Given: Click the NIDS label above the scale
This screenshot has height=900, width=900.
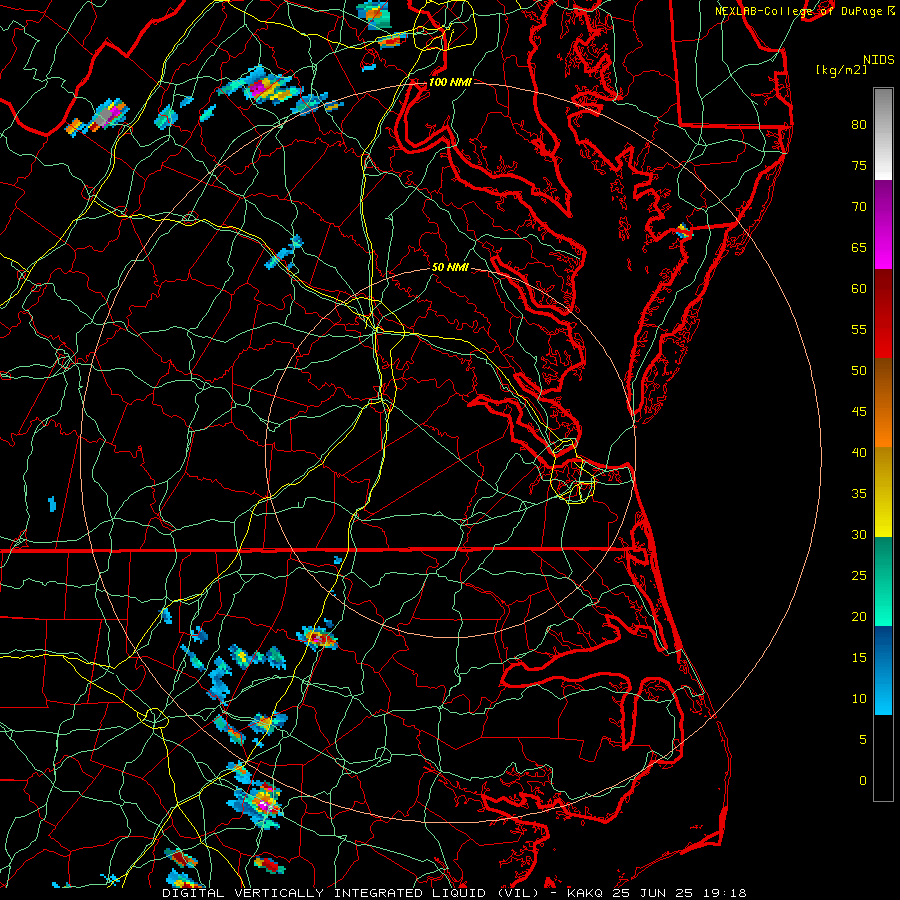Looking at the screenshot, I should click(878, 60).
